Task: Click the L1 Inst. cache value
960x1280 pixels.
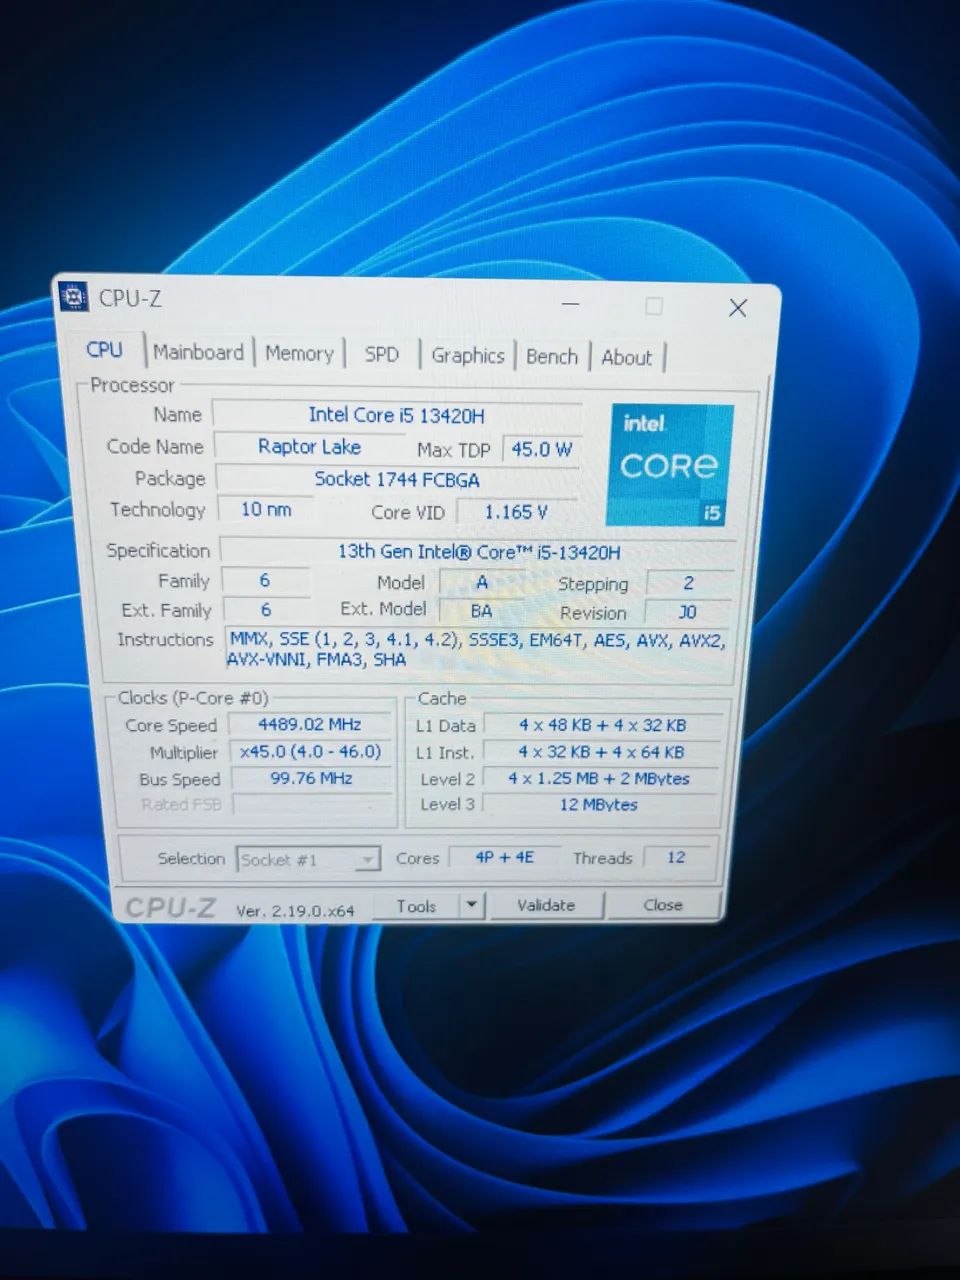Action: pos(601,752)
